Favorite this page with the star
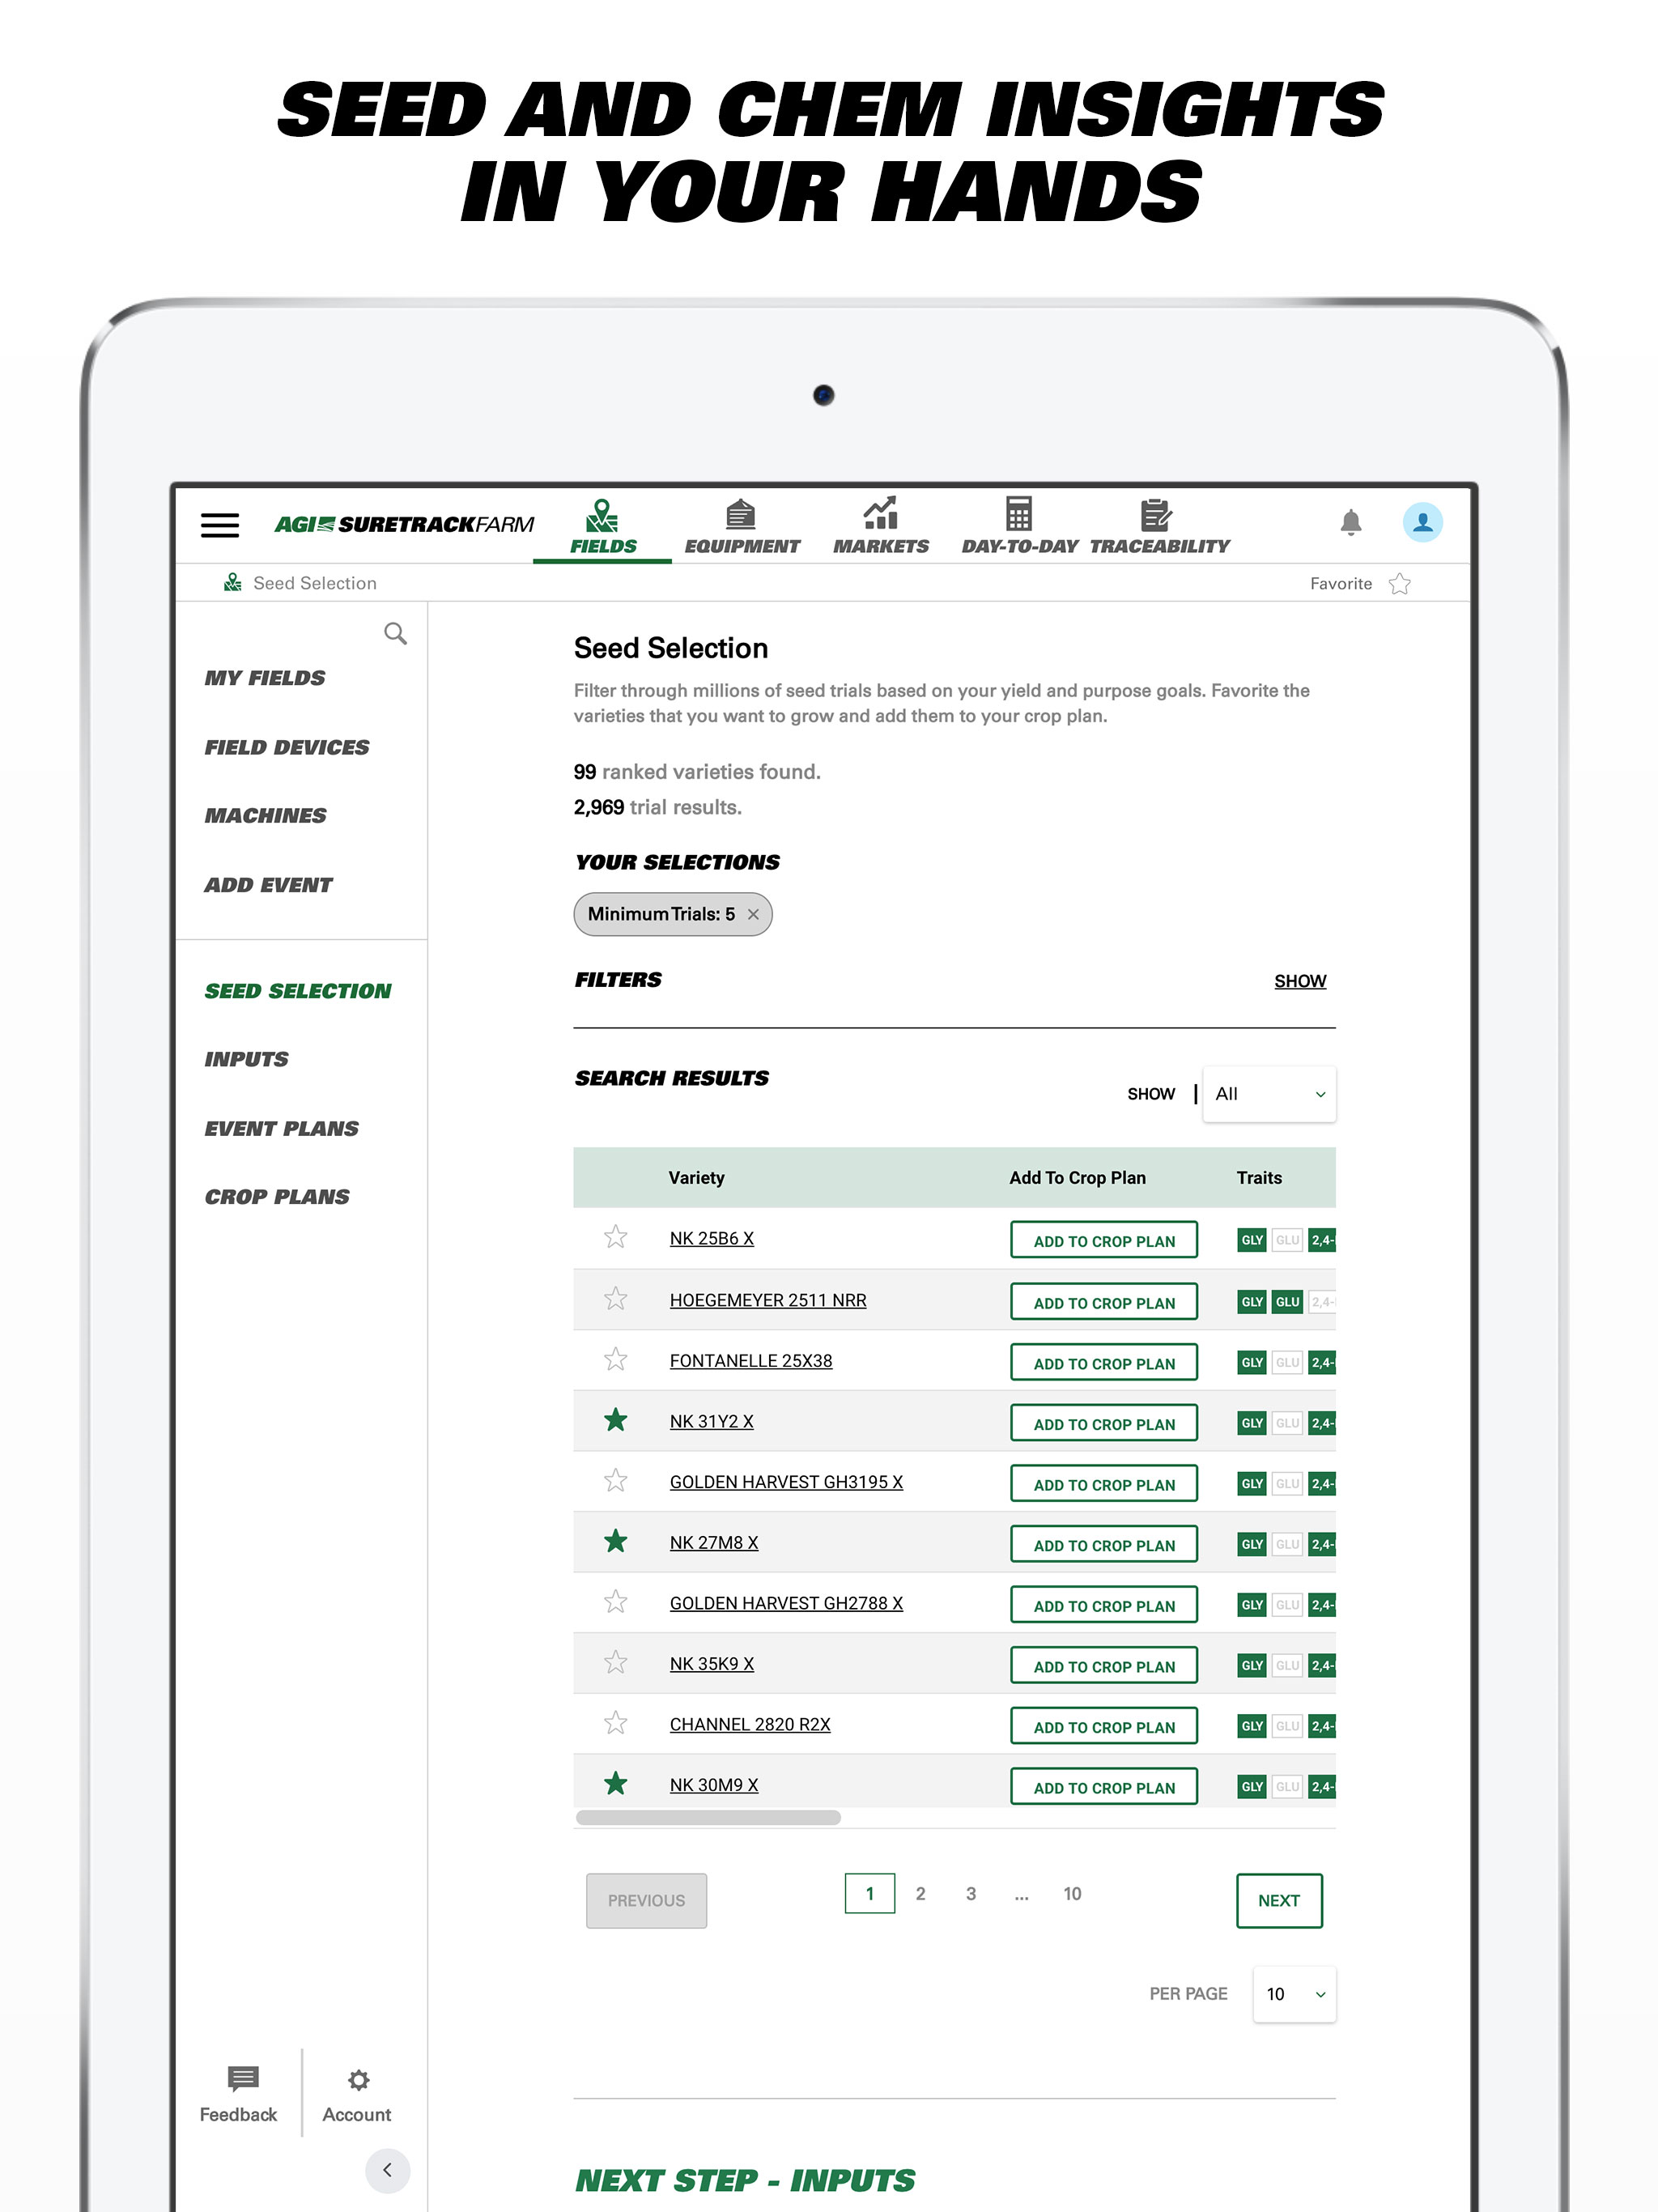This screenshot has width=1658, height=2212. coord(1400,583)
